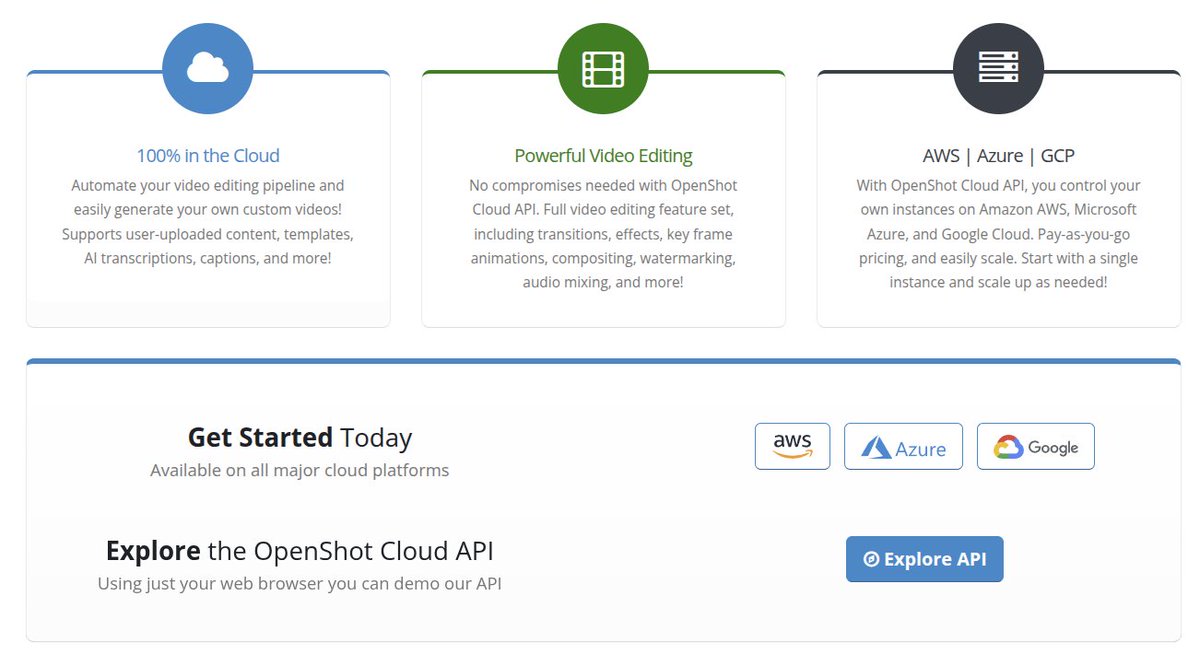Click the 'AWS | Azure | GCP' heading

[997, 155]
